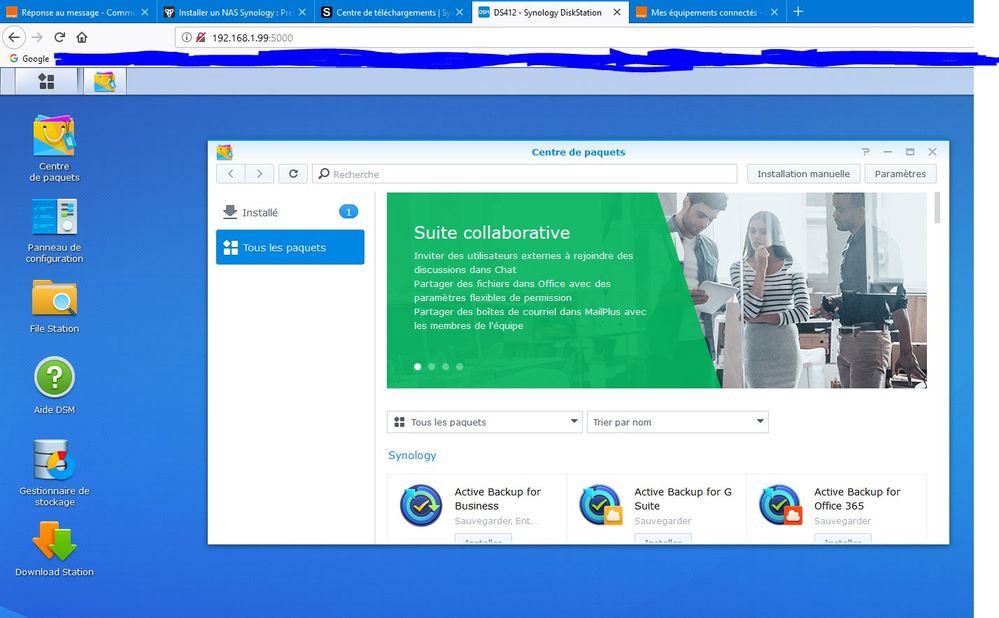Open Panneau de configuration desktop icon
The width and height of the screenshot is (999, 618).
[54, 218]
